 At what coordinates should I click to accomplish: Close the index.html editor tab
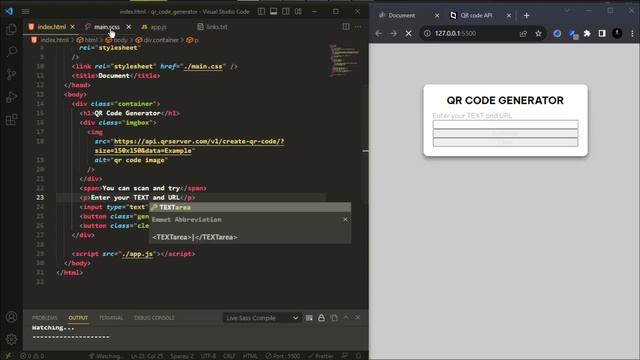point(73,27)
